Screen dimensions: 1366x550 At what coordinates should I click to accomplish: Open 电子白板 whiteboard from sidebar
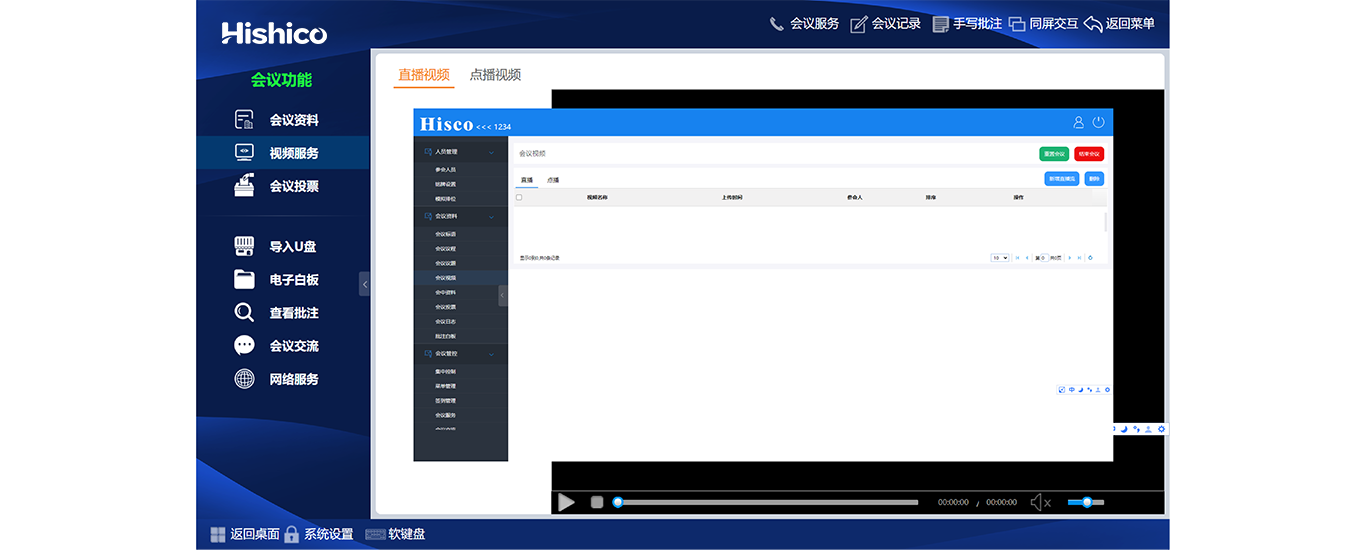277,280
